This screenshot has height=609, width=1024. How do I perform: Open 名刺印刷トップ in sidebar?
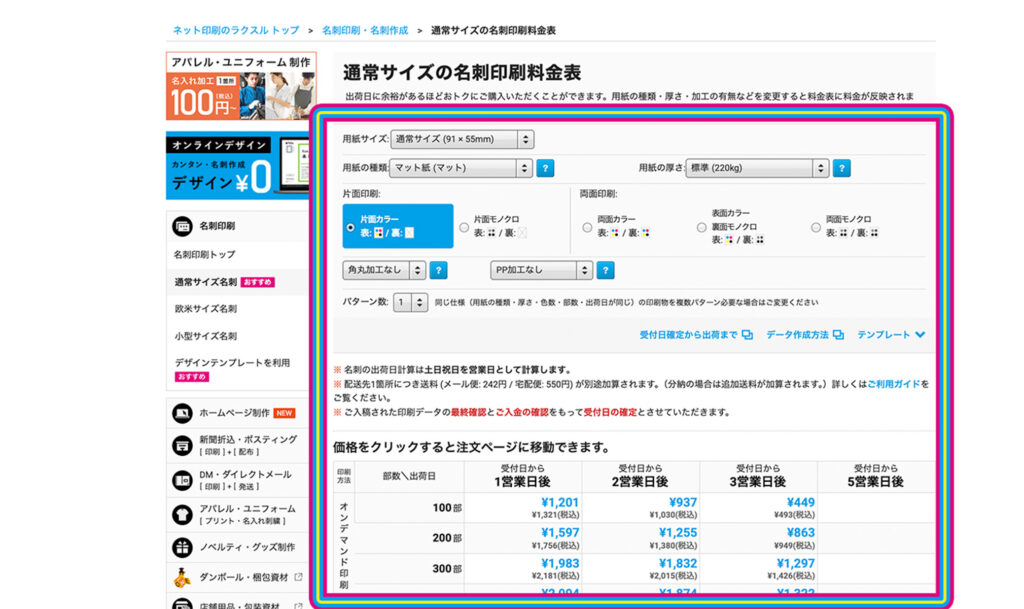click(x=204, y=255)
